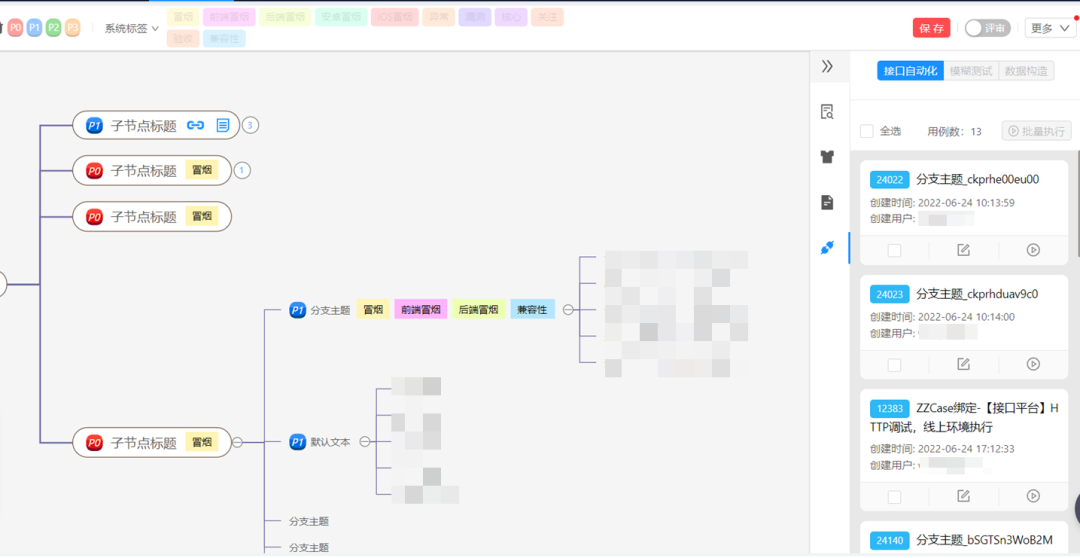This screenshot has height=558, width=1080.
Task: Tick the 全选 select-all checkbox
Action: point(867,131)
